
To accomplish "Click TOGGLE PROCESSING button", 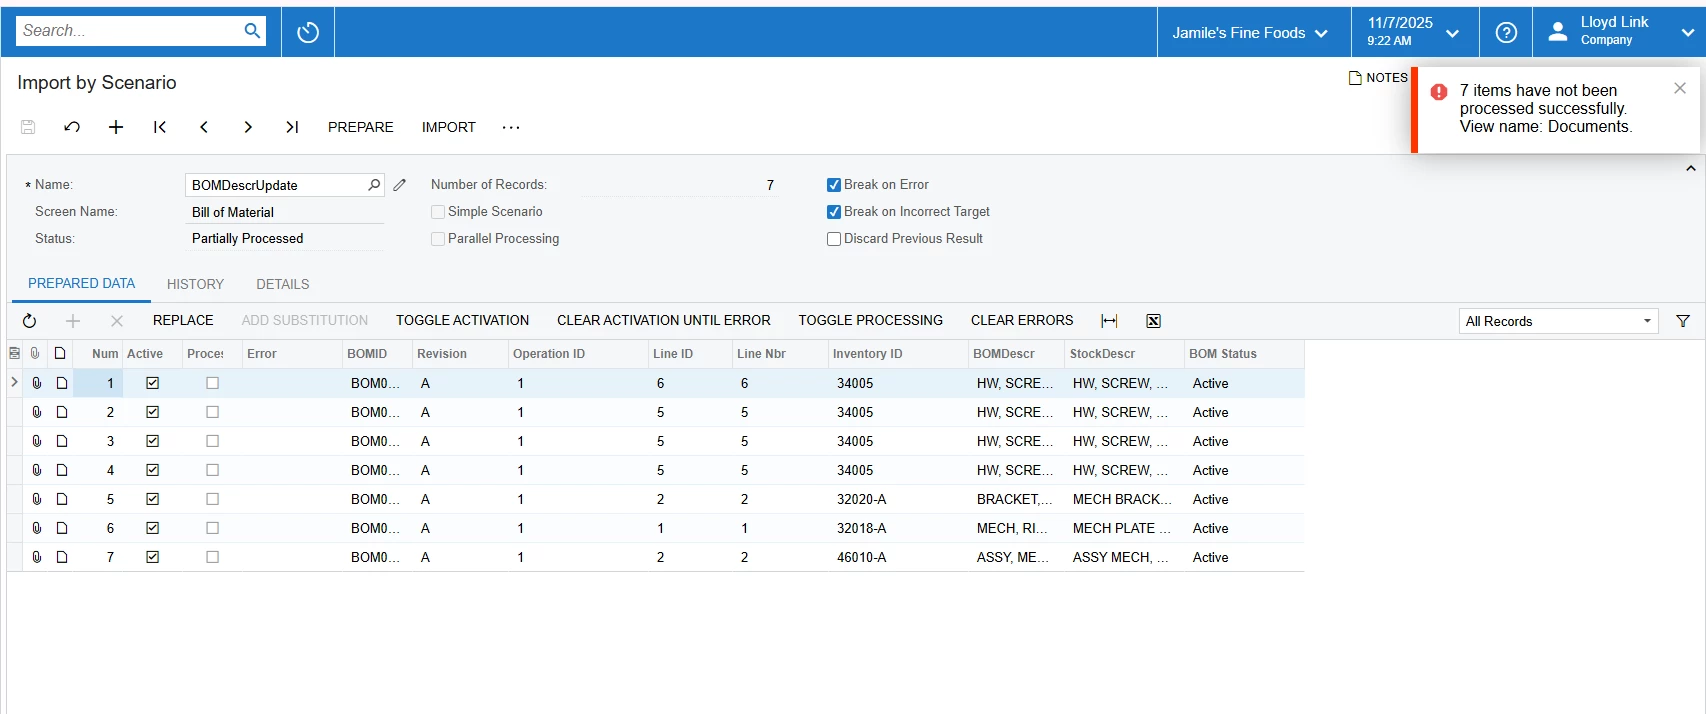I will [870, 321].
